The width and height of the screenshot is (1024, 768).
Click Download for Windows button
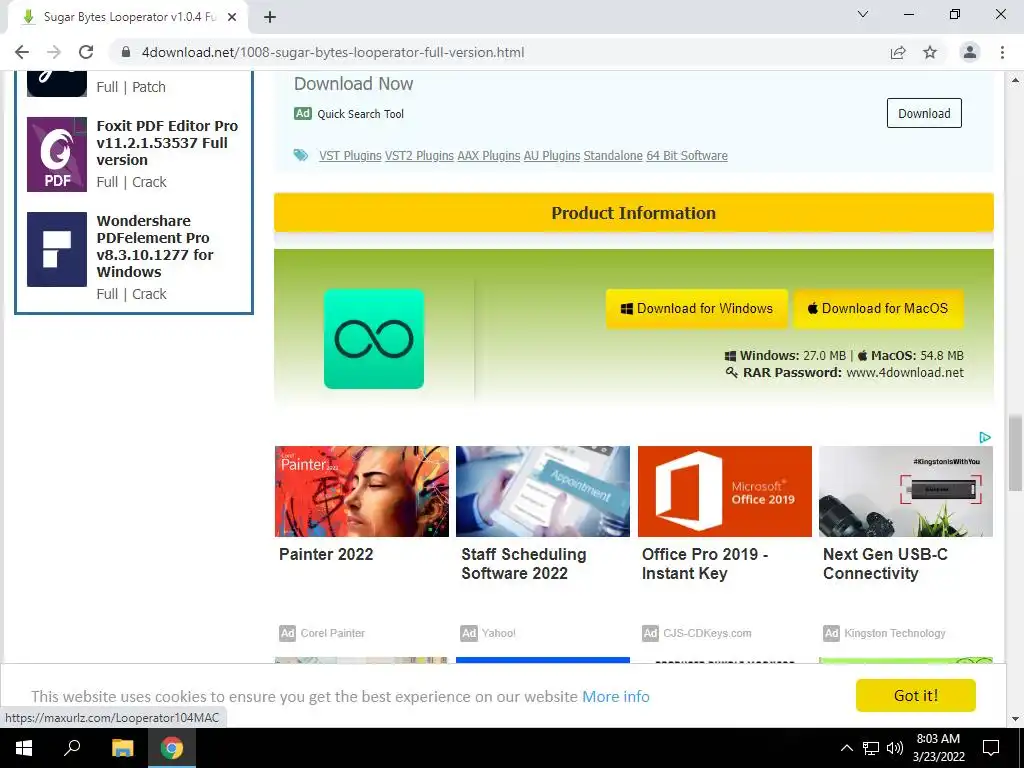tap(697, 308)
